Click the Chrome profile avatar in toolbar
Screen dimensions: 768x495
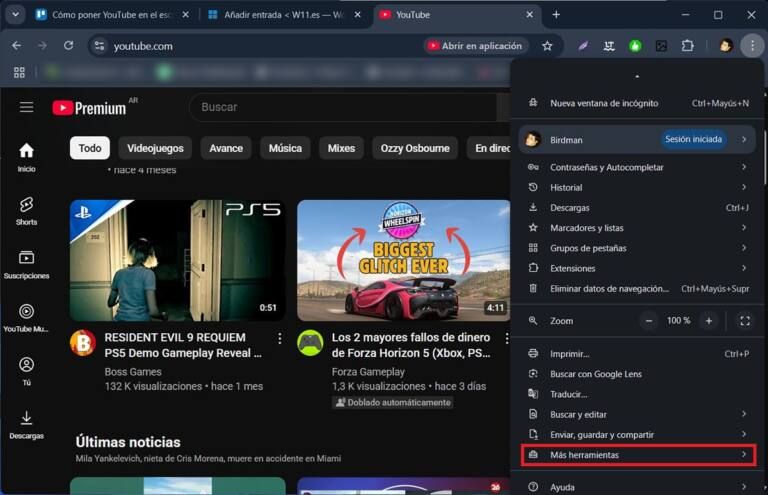point(726,46)
